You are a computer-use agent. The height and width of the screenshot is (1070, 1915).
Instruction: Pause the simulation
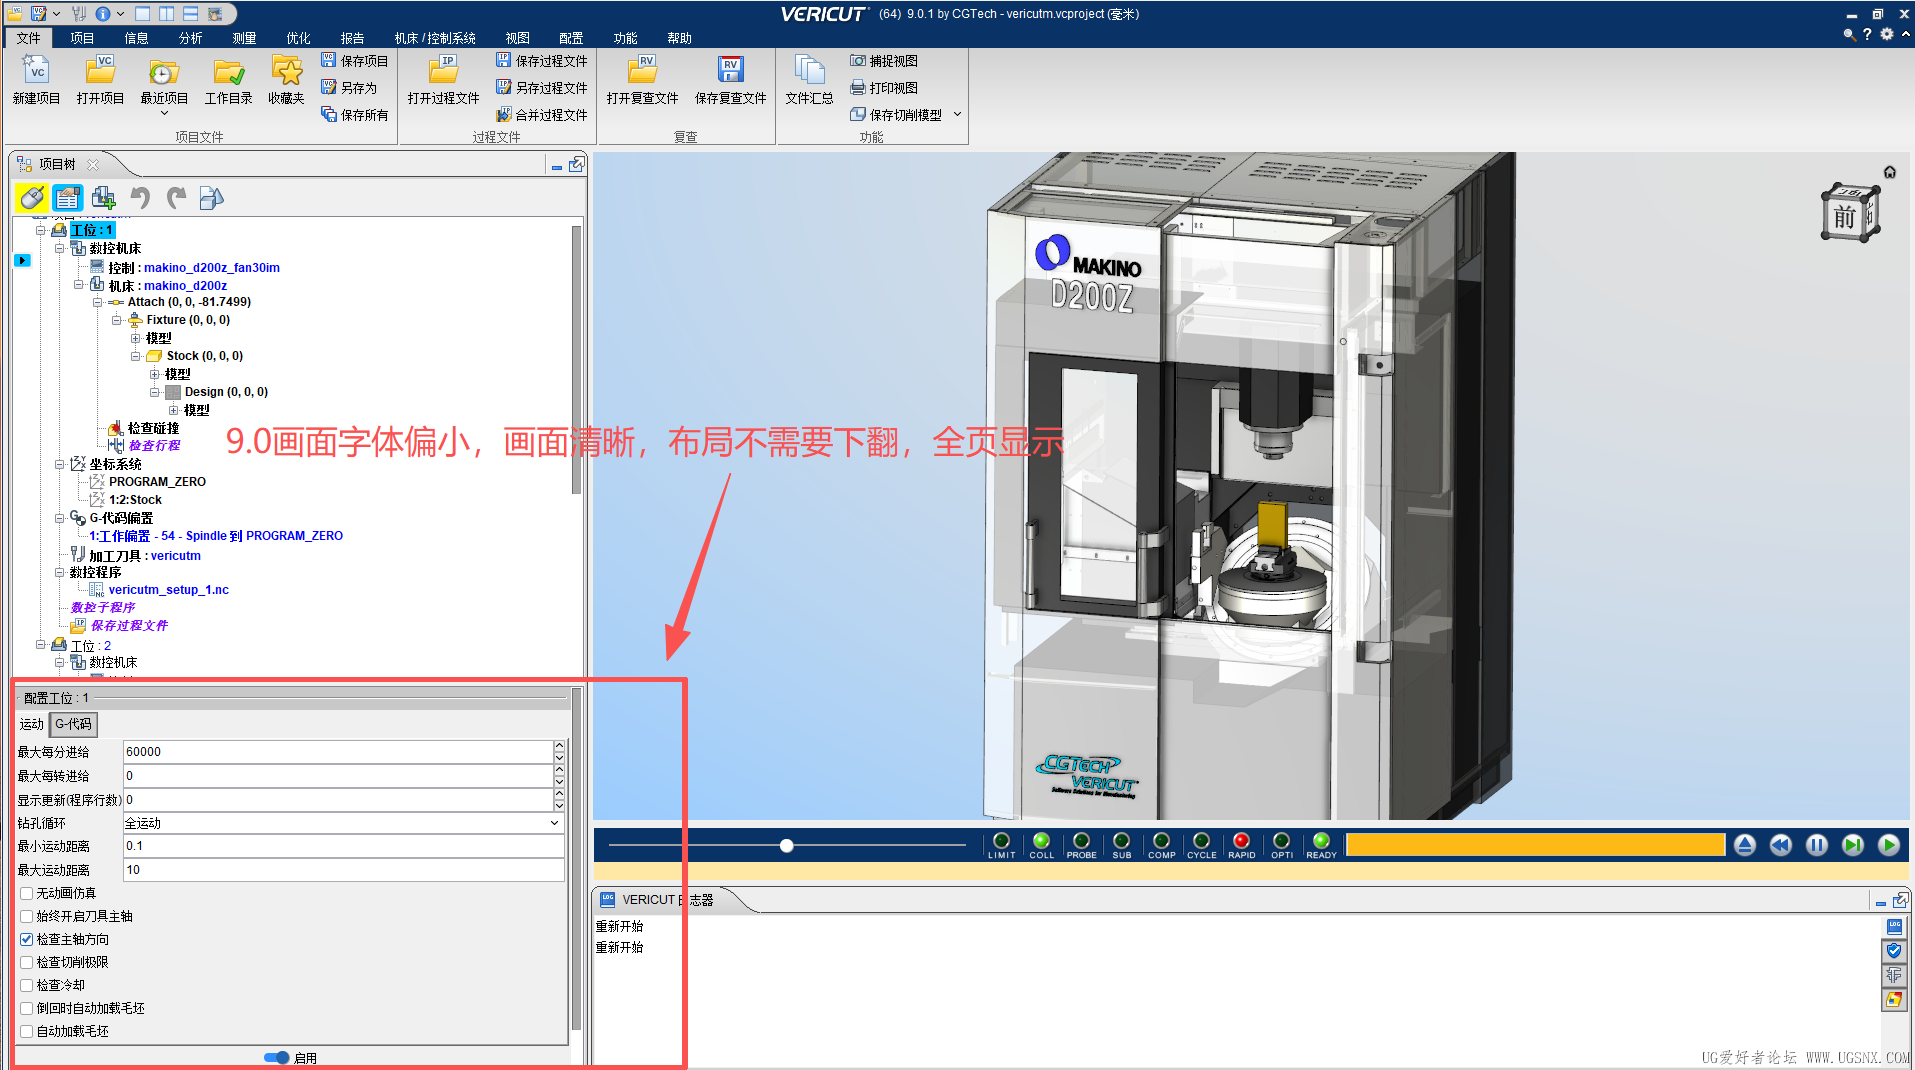(1817, 845)
